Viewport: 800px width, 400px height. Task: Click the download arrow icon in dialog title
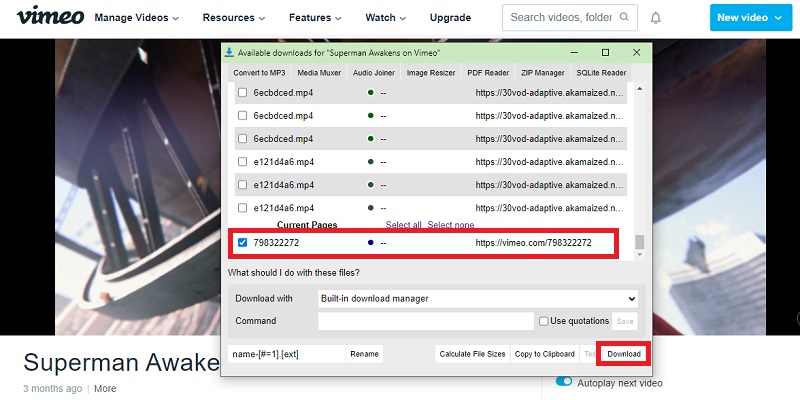(230, 52)
